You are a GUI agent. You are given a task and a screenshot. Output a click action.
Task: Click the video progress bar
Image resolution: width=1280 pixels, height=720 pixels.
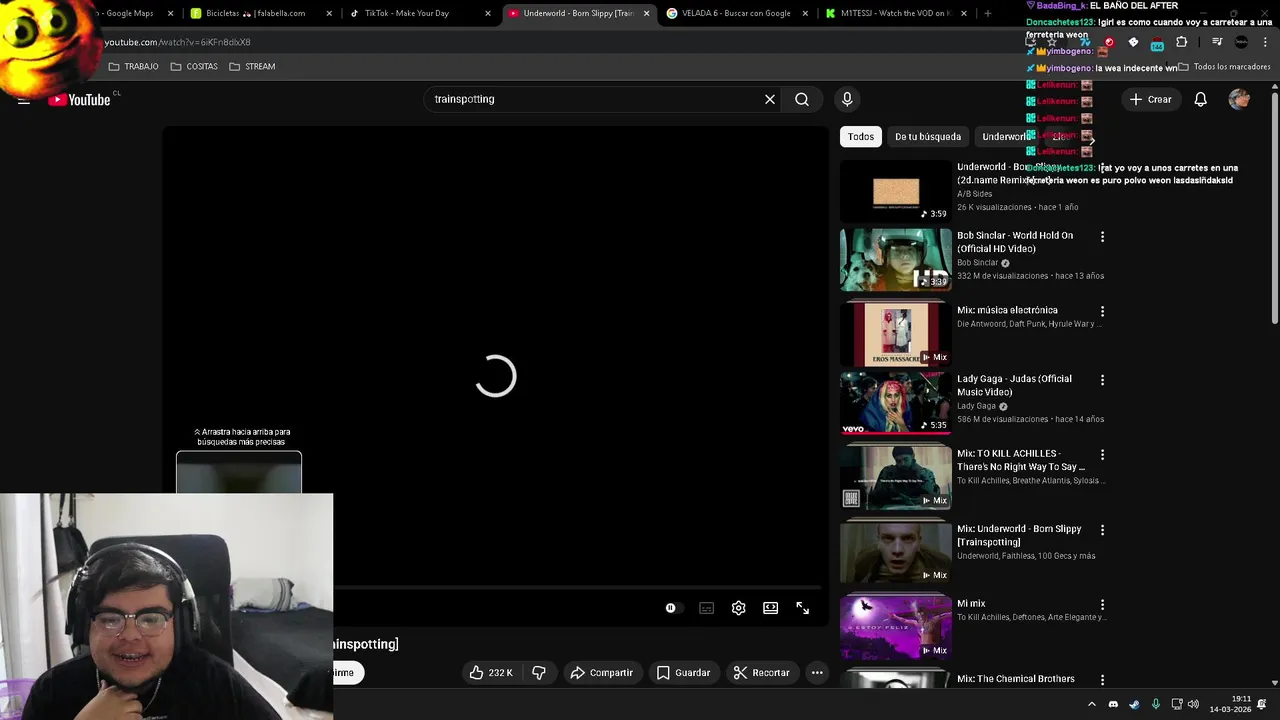click(578, 587)
